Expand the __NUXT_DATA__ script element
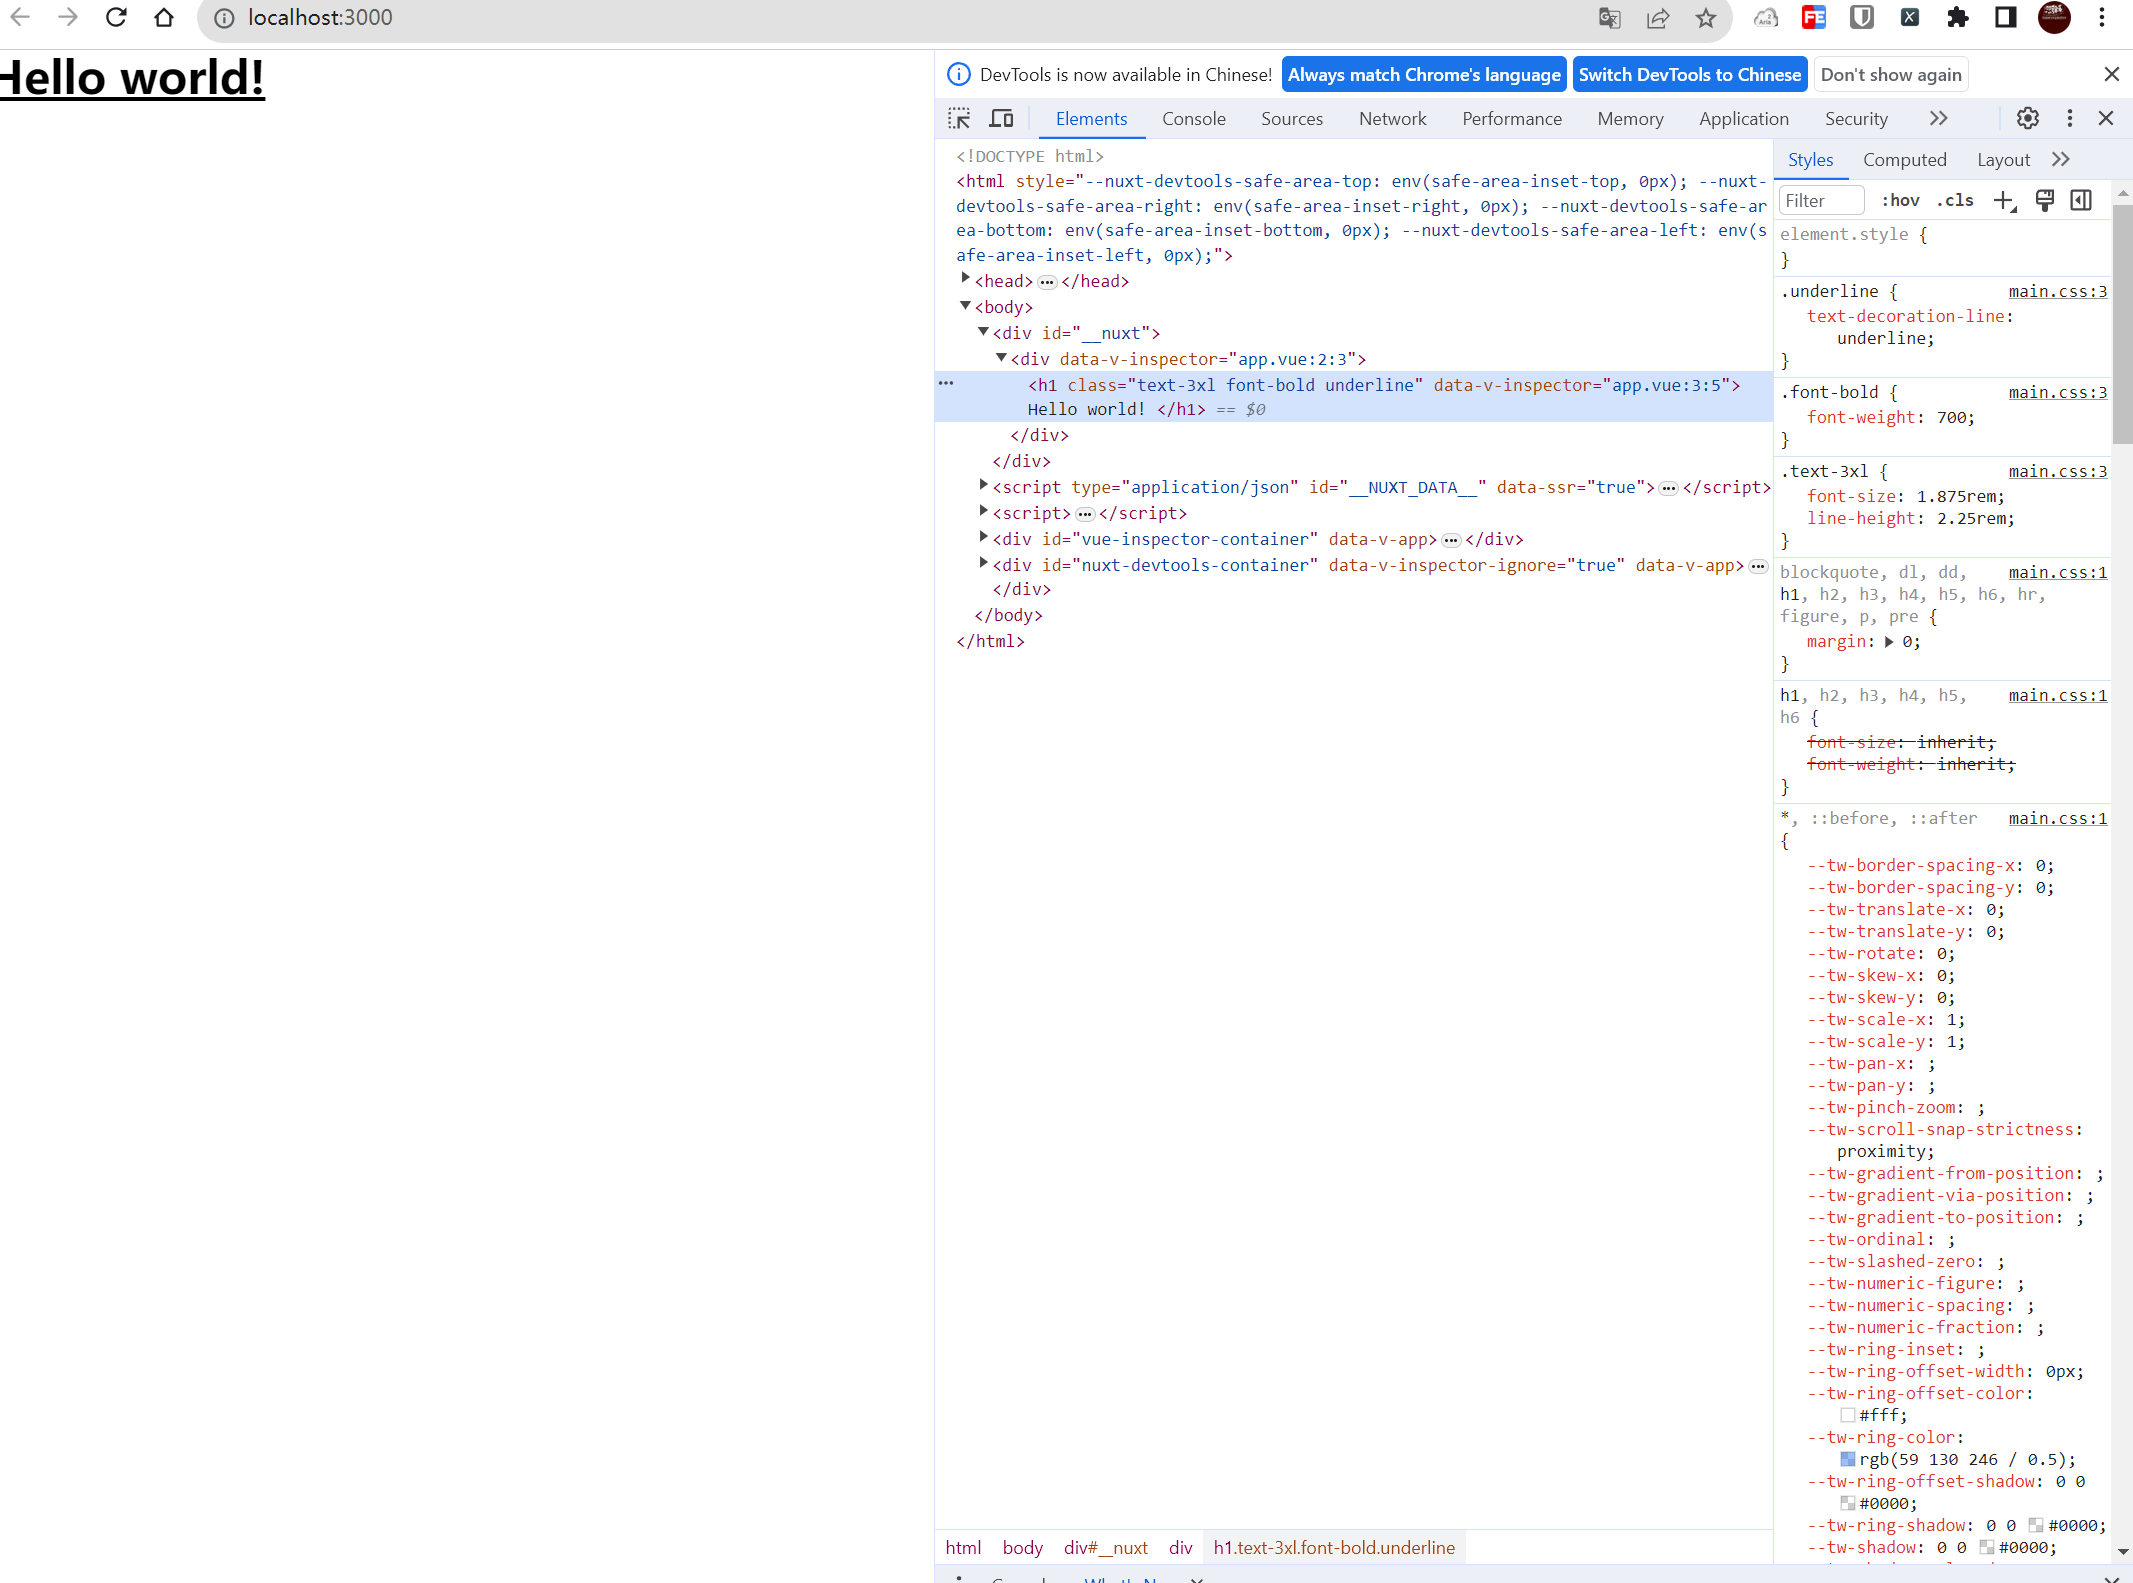This screenshot has width=2133, height=1583. [983, 485]
